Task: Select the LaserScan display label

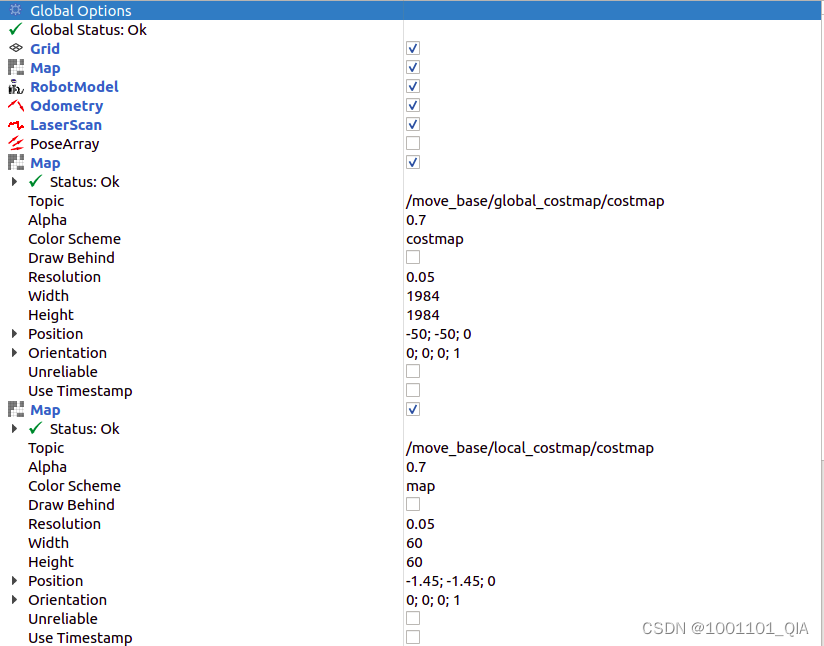Action: pyautogui.click(x=66, y=125)
